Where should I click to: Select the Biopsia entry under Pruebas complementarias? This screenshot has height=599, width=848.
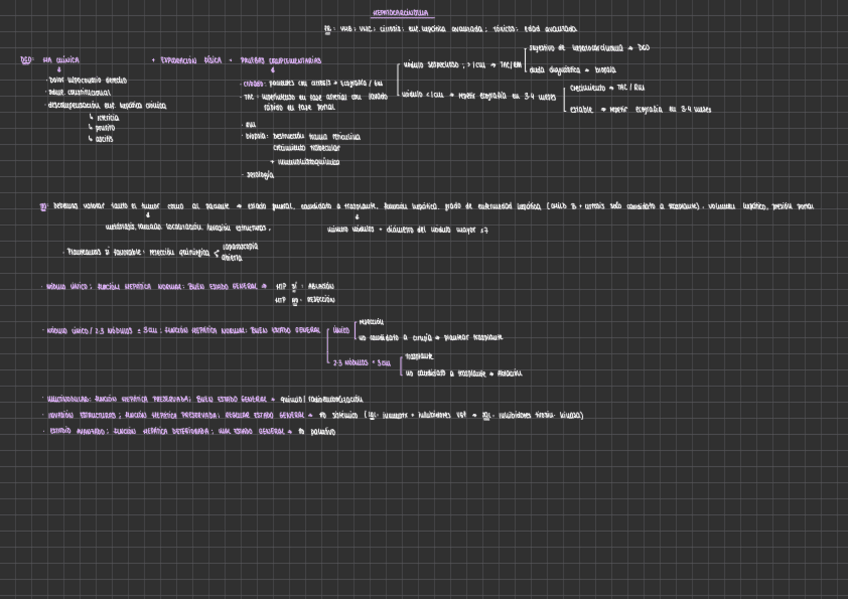[256, 133]
